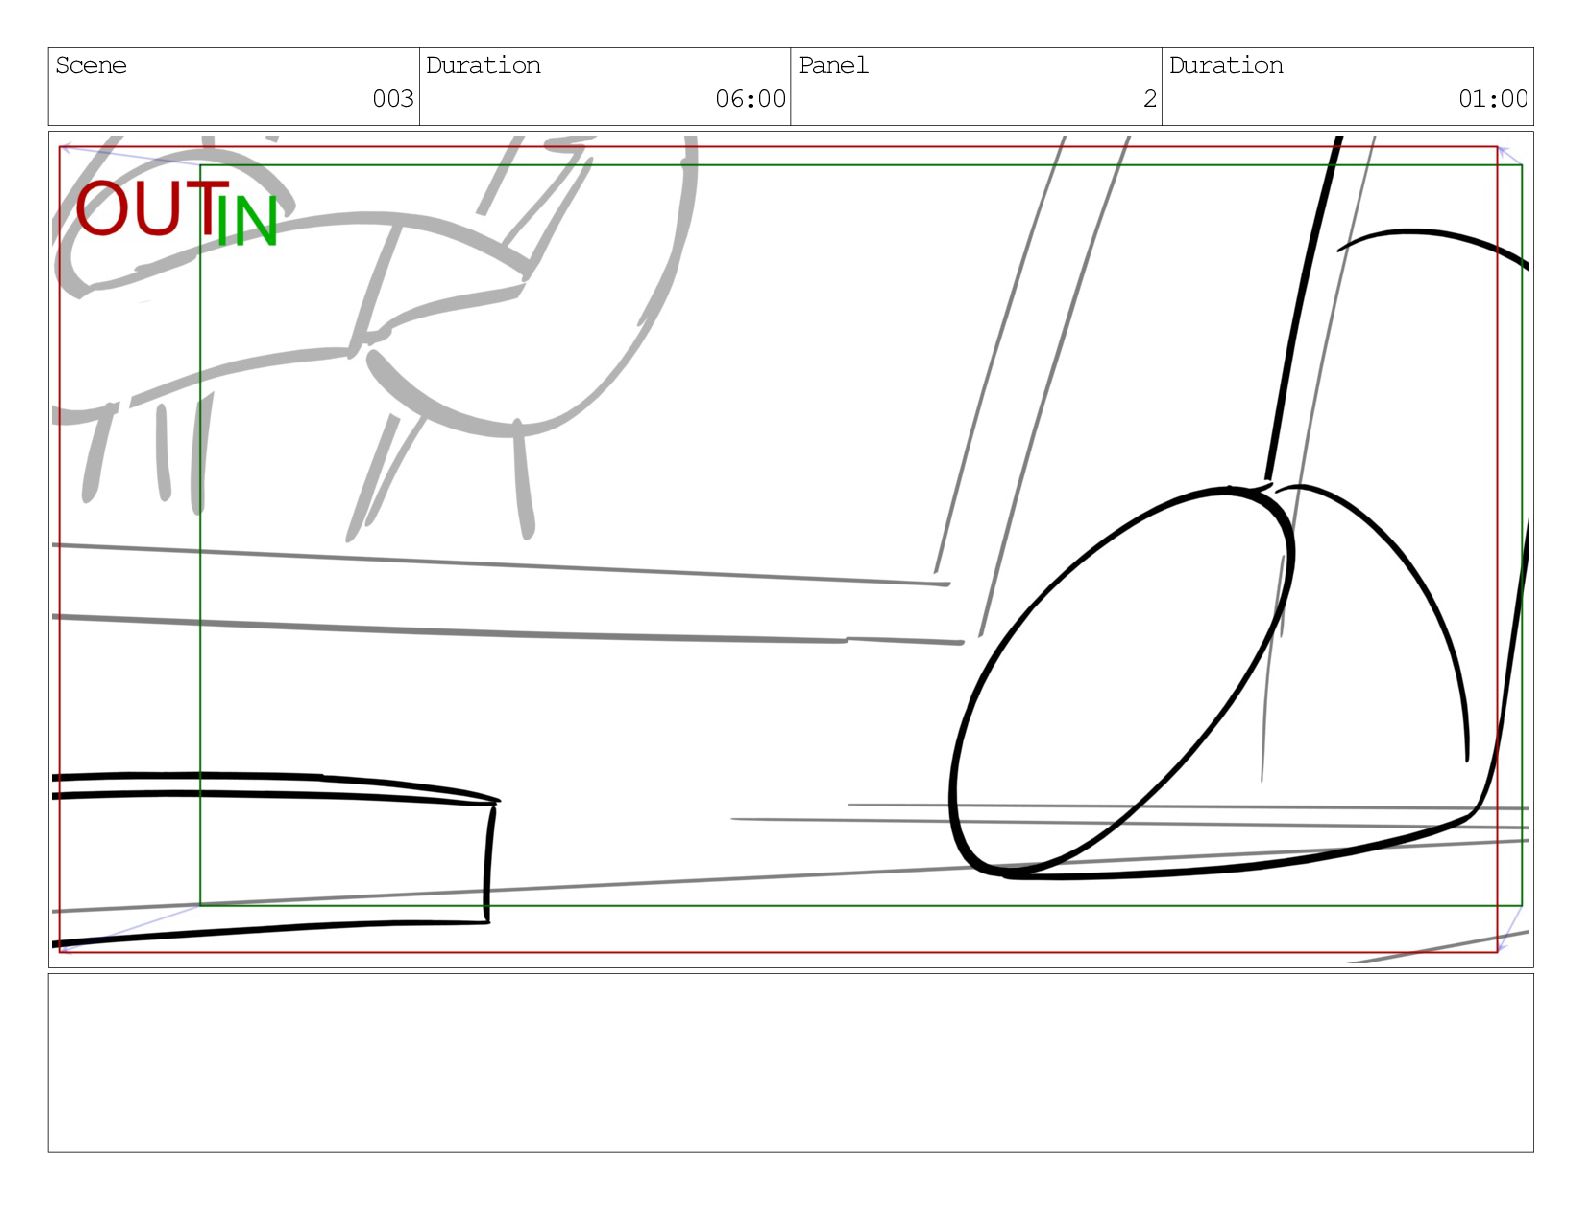This screenshot has width=1584, height=1224.
Task: Click the Duration label above 01:00
Action: click(x=1226, y=66)
